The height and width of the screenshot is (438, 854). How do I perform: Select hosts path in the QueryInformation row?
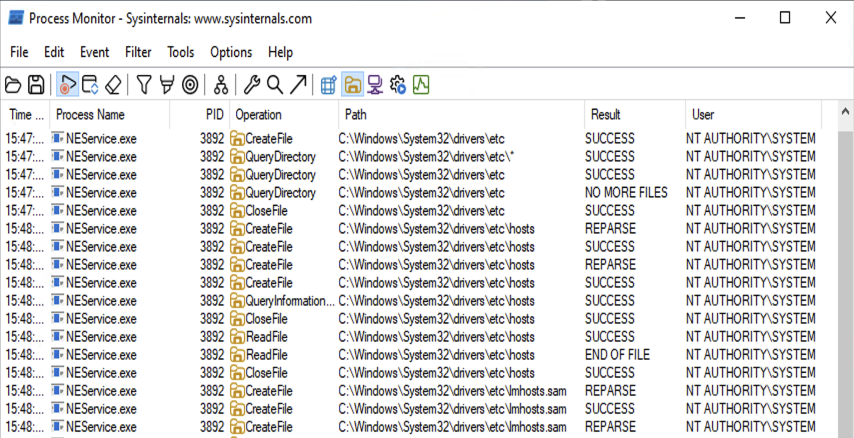pos(436,301)
